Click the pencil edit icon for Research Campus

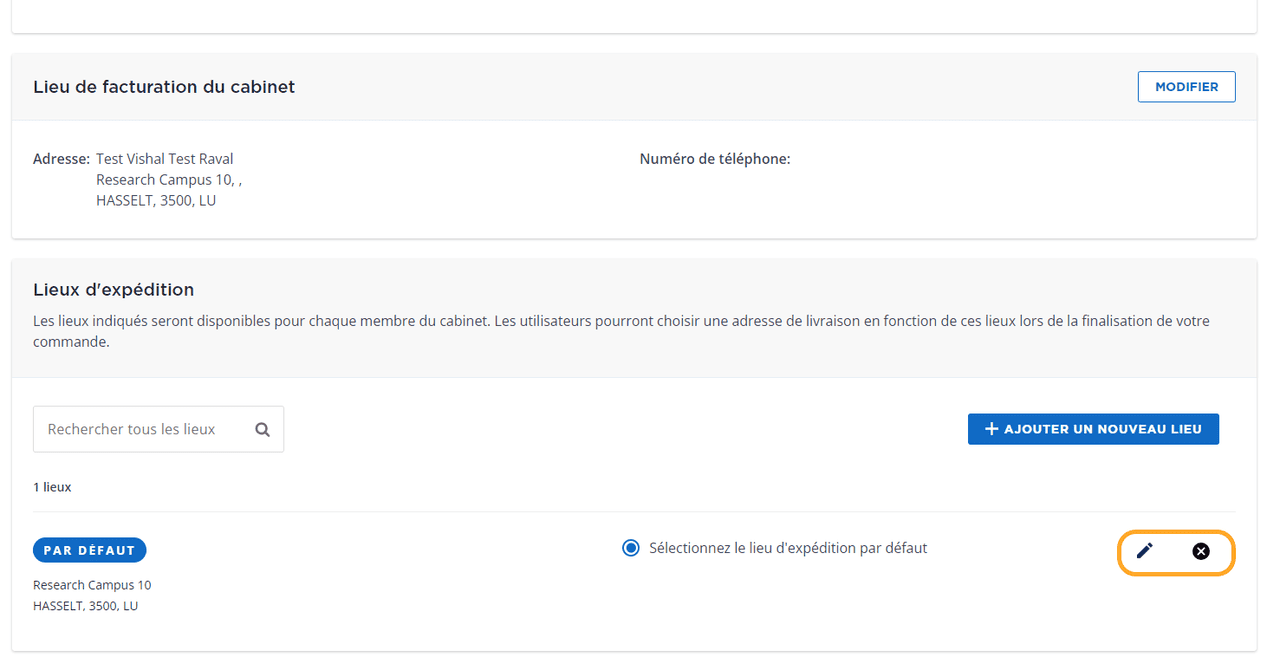(x=1145, y=551)
